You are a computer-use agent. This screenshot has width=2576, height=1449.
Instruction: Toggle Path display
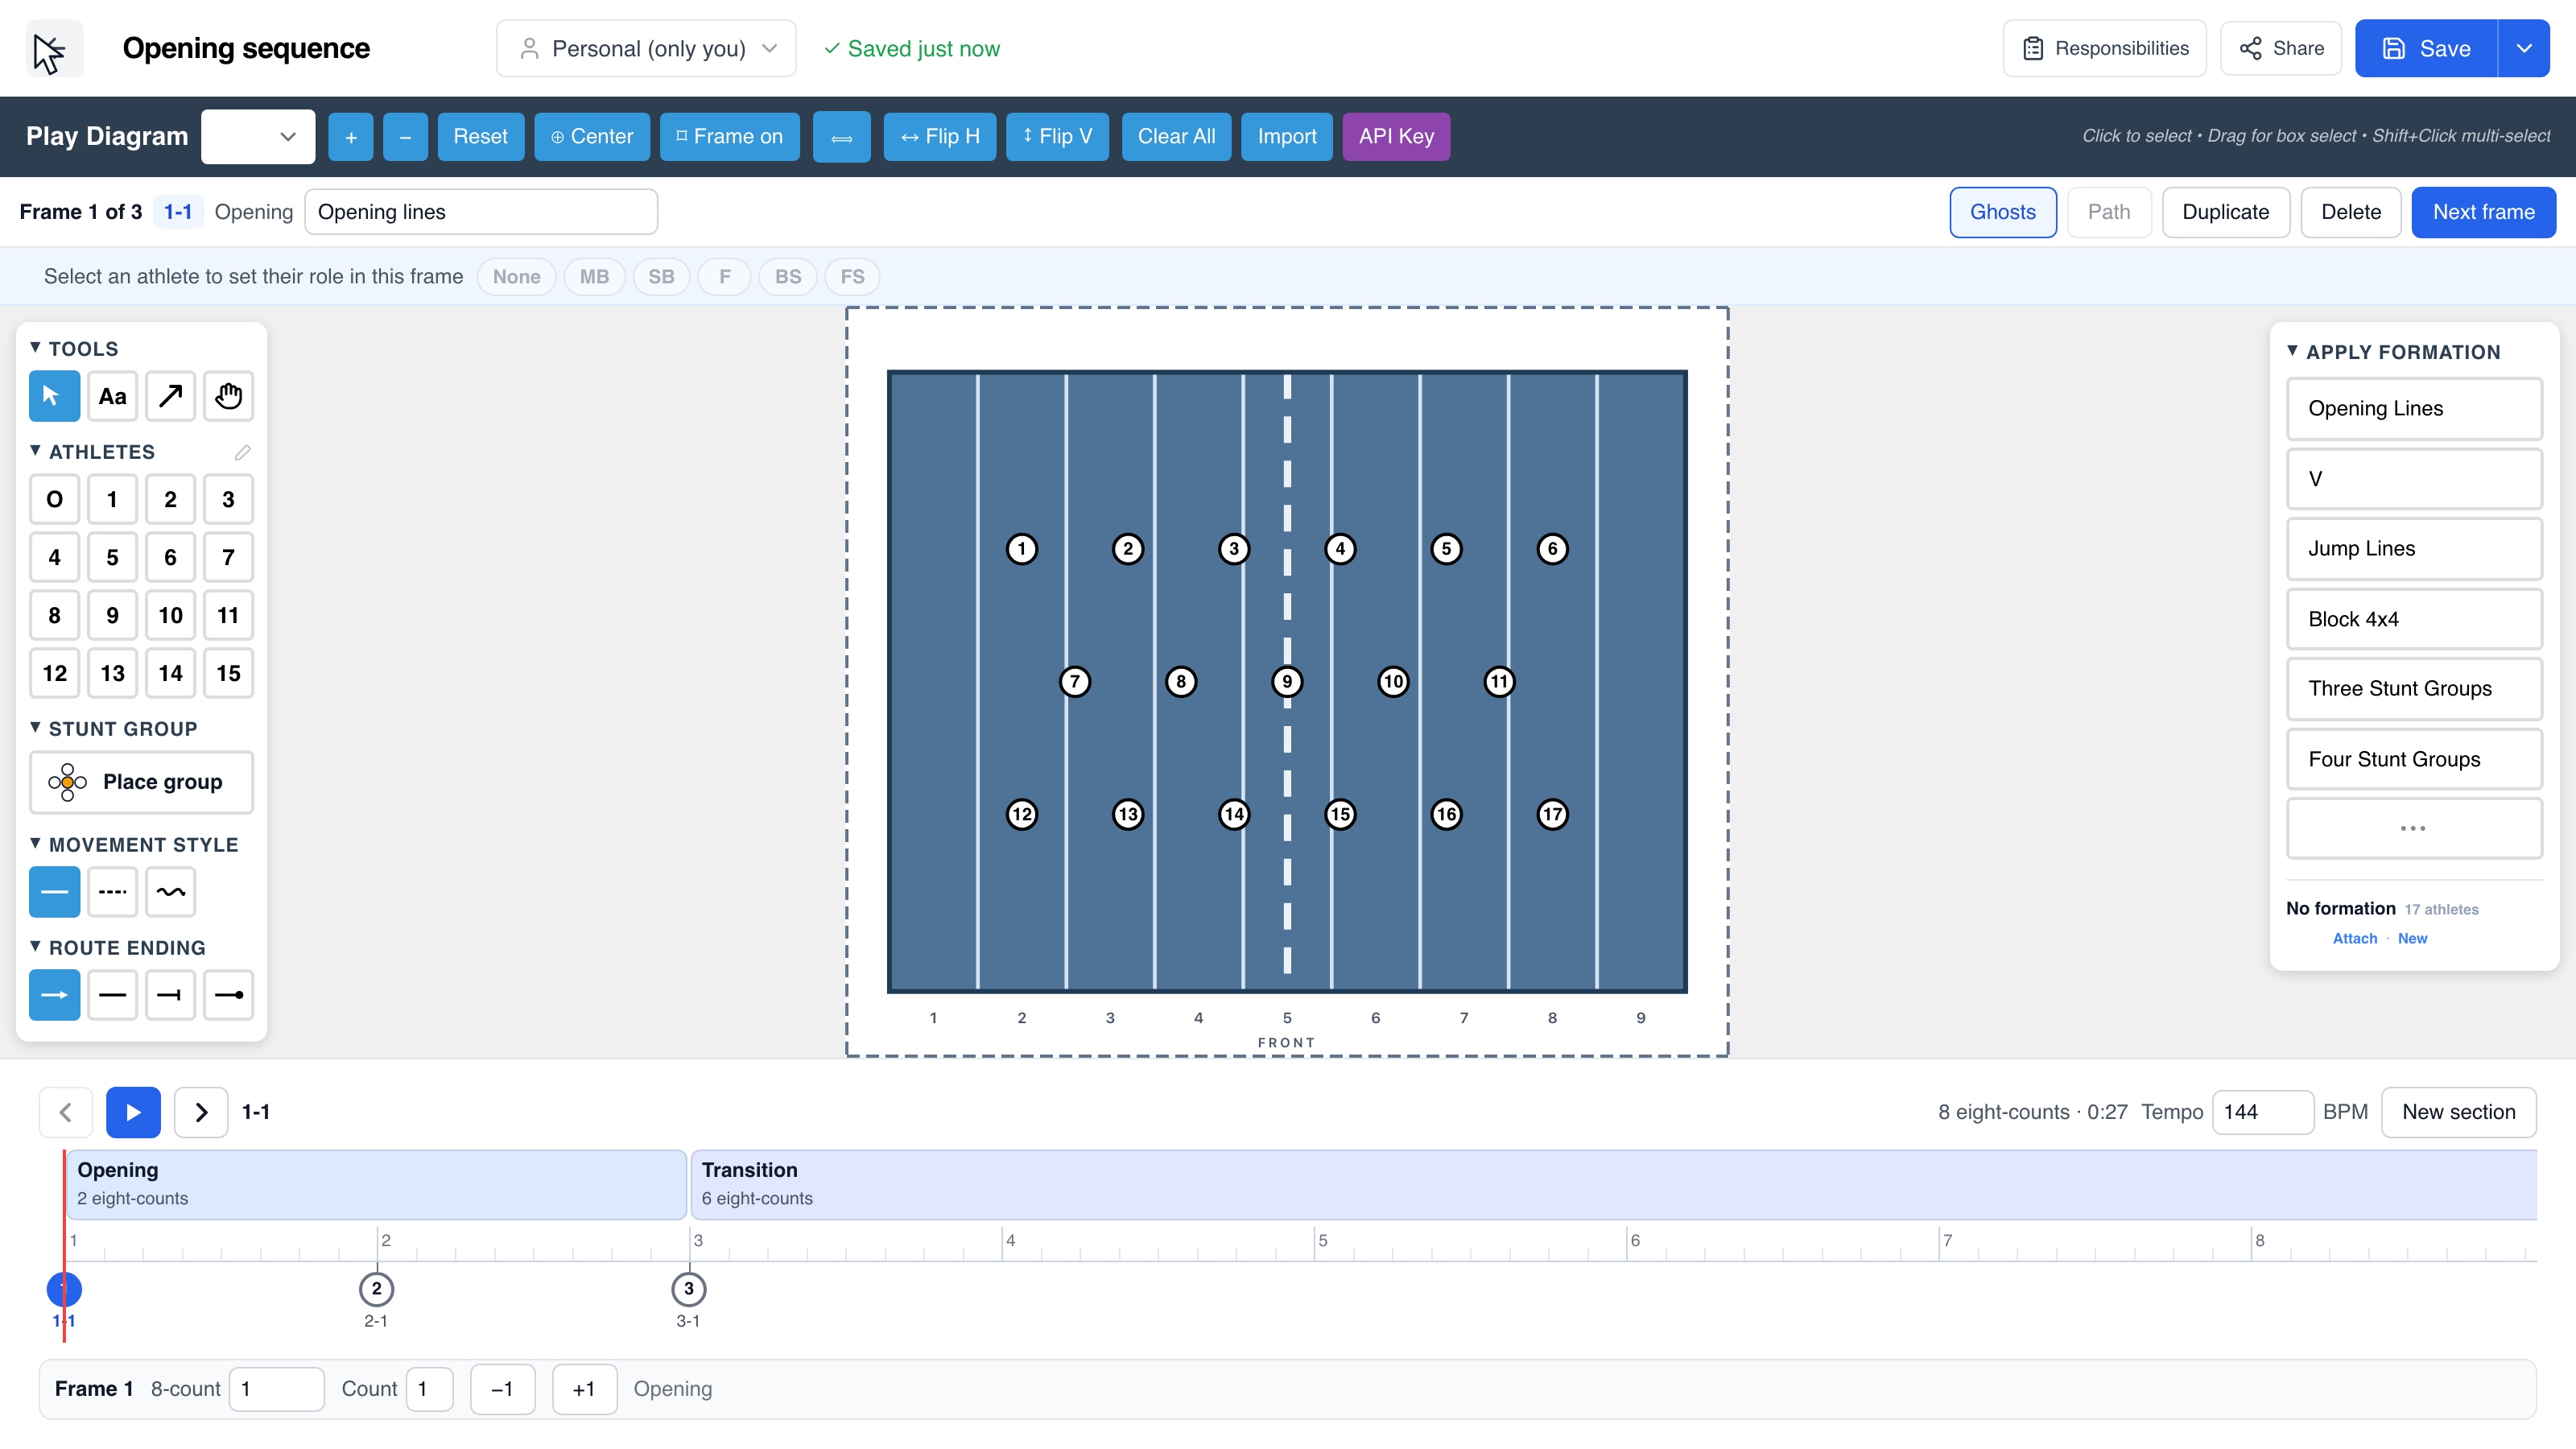coord(2108,212)
